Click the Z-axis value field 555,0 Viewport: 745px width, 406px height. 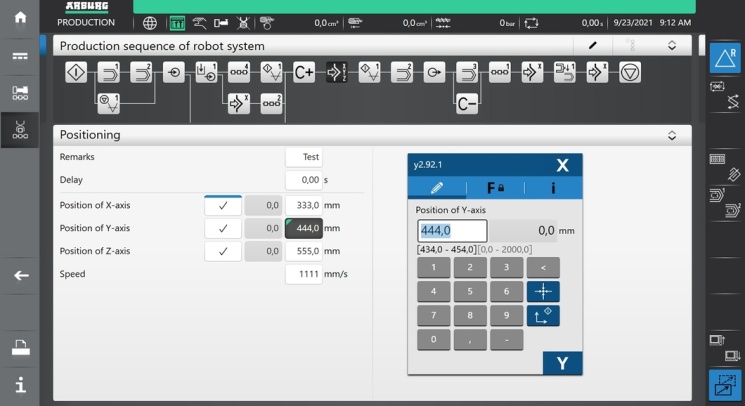click(x=304, y=251)
